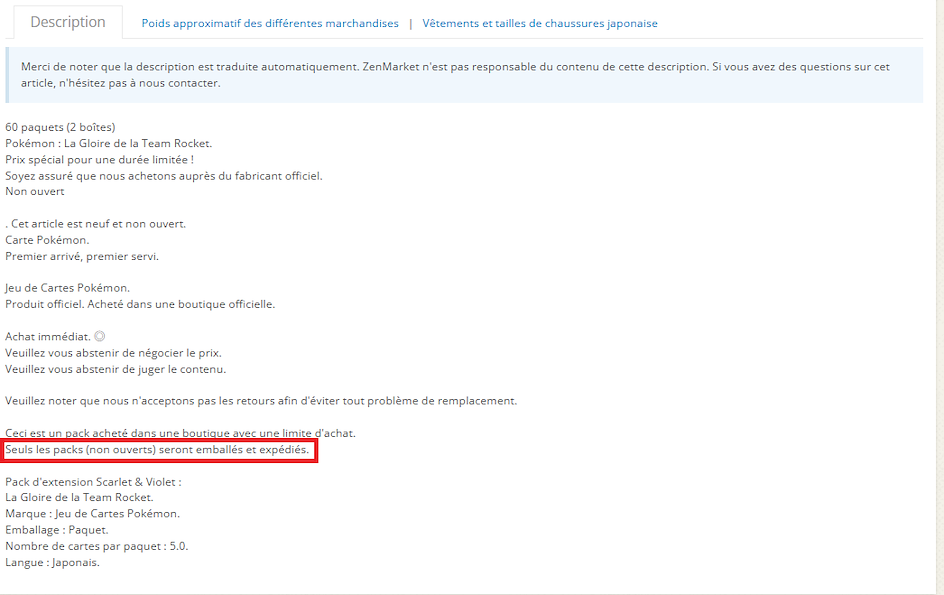Click the line about buying from official manufacturer

click(x=164, y=176)
